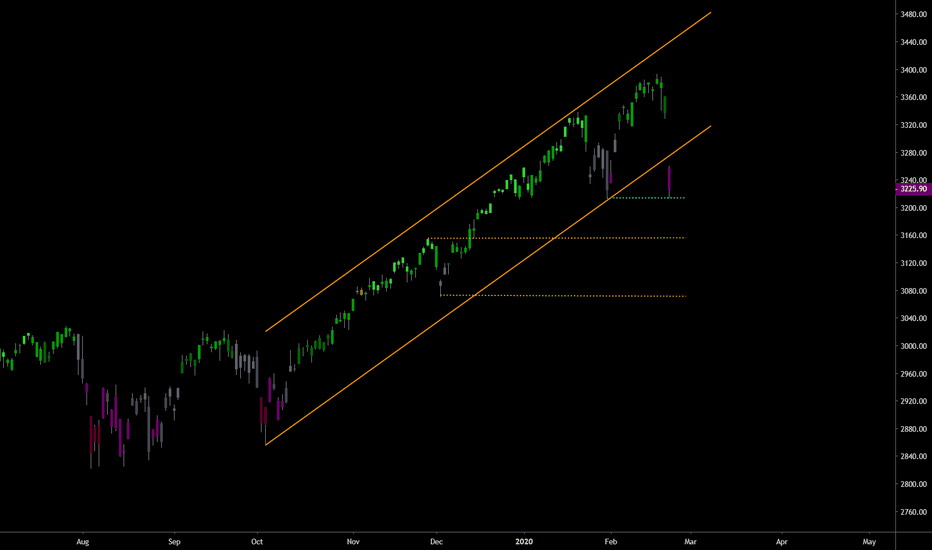This screenshot has width=932, height=550.
Task: Click the Mar label on time axis
Action: (x=690, y=542)
